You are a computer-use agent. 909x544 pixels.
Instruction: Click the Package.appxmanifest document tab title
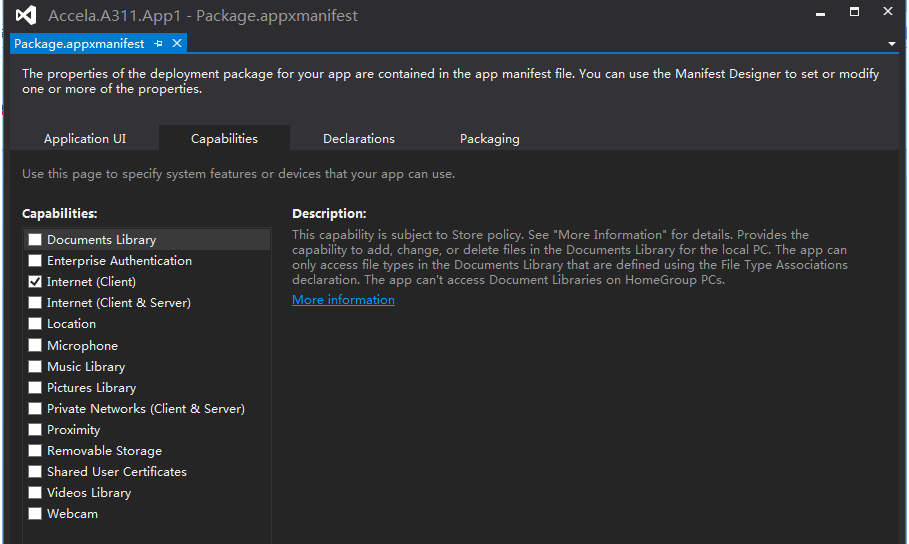pyautogui.click(x=79, y=44)
